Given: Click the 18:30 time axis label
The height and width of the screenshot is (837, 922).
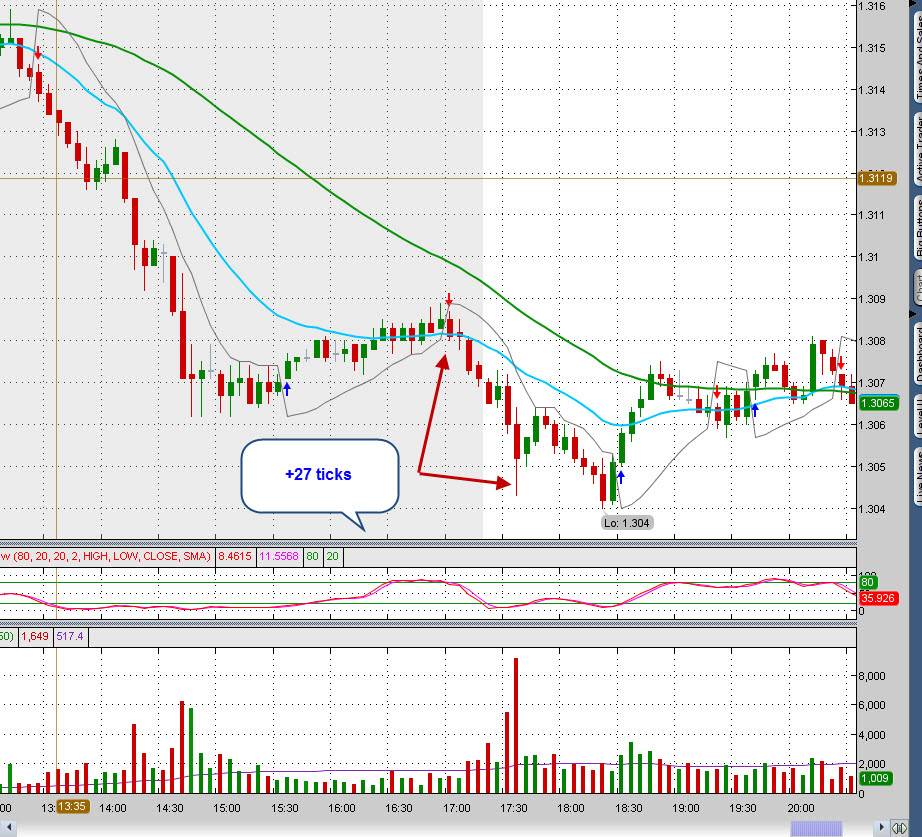Looking at the screenshot, I should pyautogui.click(x=629, y=808).
